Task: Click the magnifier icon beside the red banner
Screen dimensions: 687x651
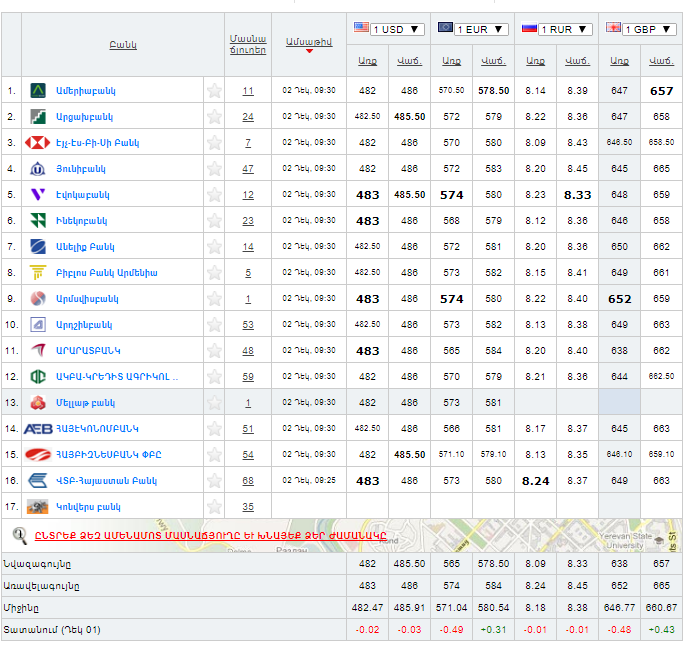Action: pos(19,534)
